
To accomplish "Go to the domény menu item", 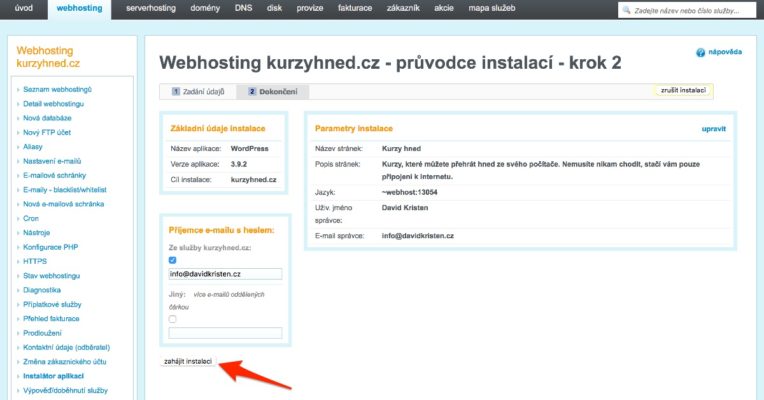I will (x=205, y=8).
